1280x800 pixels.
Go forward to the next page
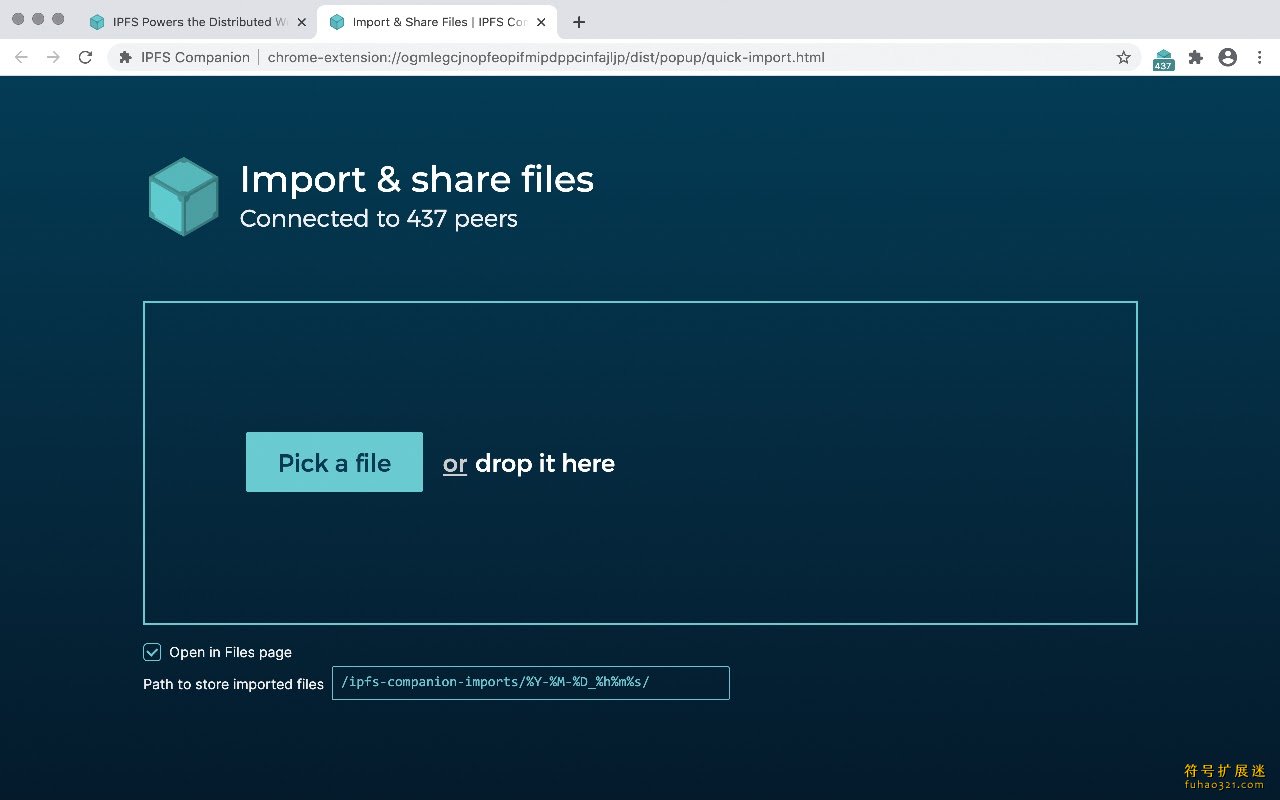coord(53,57)
